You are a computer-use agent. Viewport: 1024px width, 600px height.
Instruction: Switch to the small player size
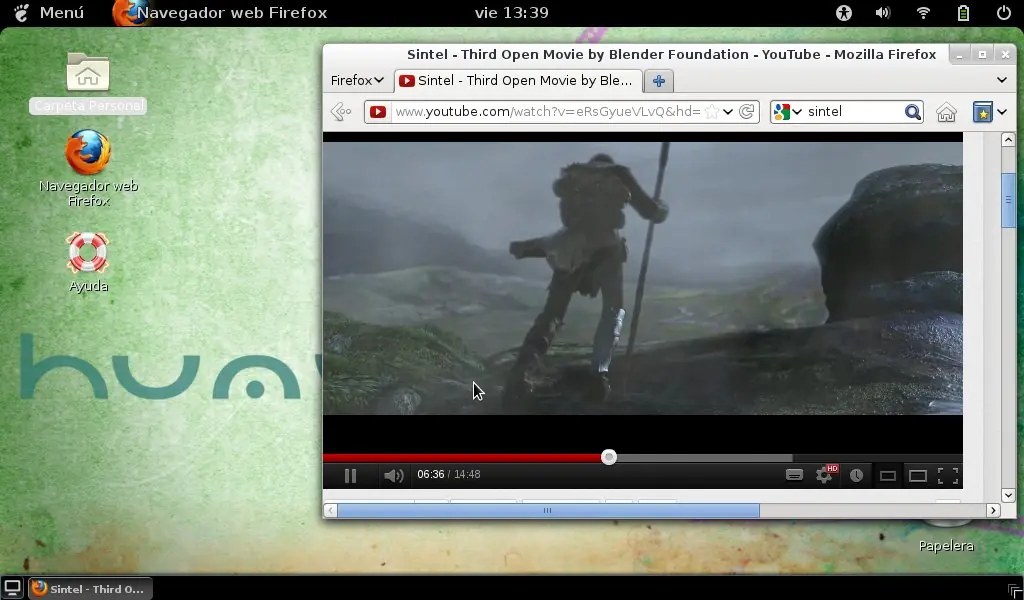(888, 476)
